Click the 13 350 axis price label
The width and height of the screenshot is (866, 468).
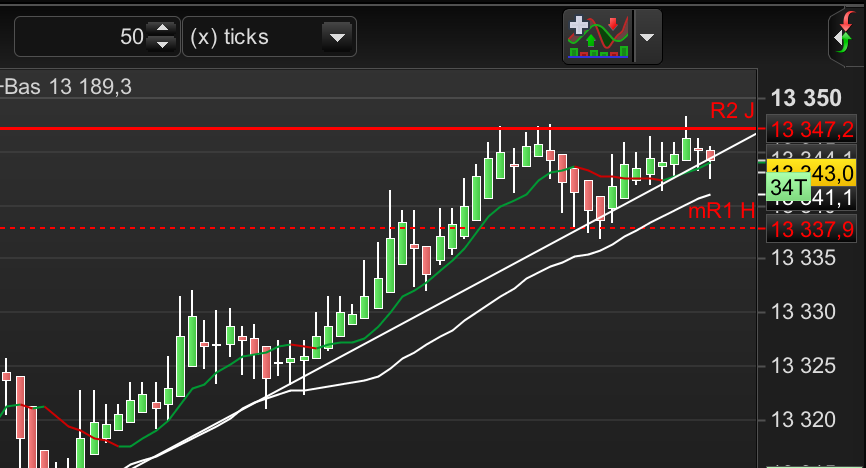[806, 98]
